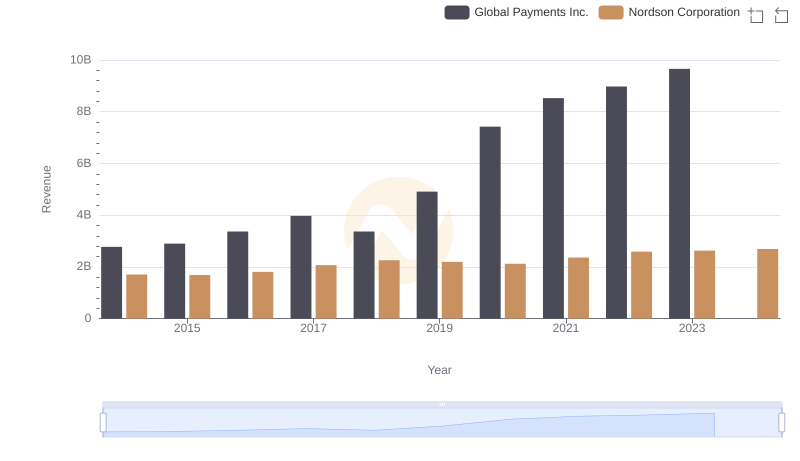Toggle Global Payments Inc. legend swatch
Image resolution: width=800 pixels, height=461 pixels.
click(x=457, y=12)
